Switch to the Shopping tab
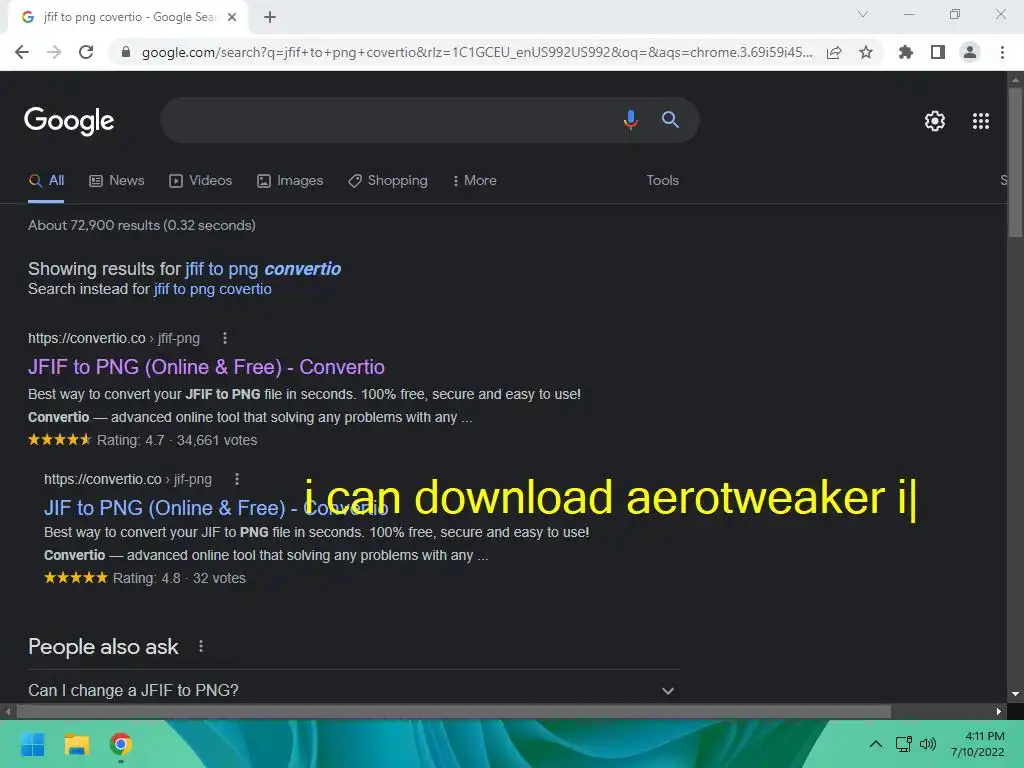 click(388, 181)
